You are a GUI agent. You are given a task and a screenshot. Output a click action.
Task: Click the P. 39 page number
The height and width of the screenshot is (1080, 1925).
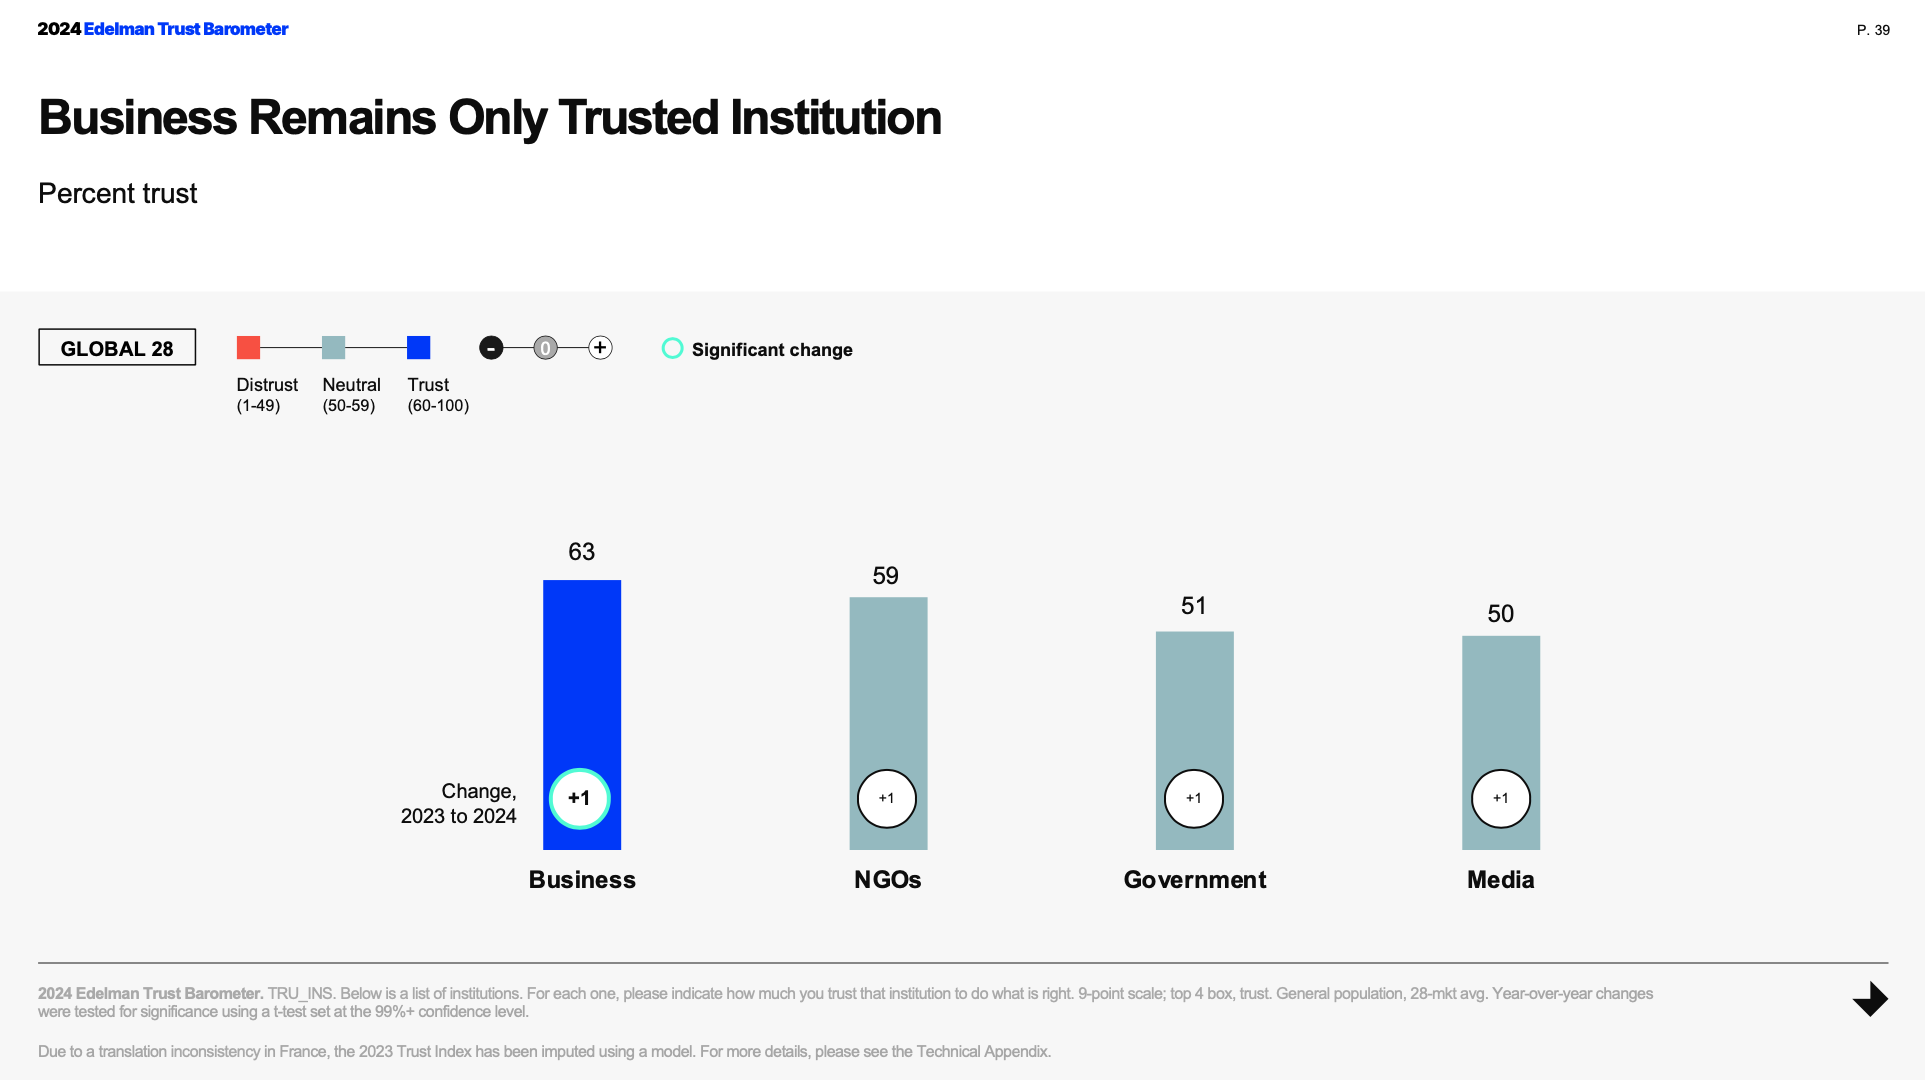coord(1873,30)
